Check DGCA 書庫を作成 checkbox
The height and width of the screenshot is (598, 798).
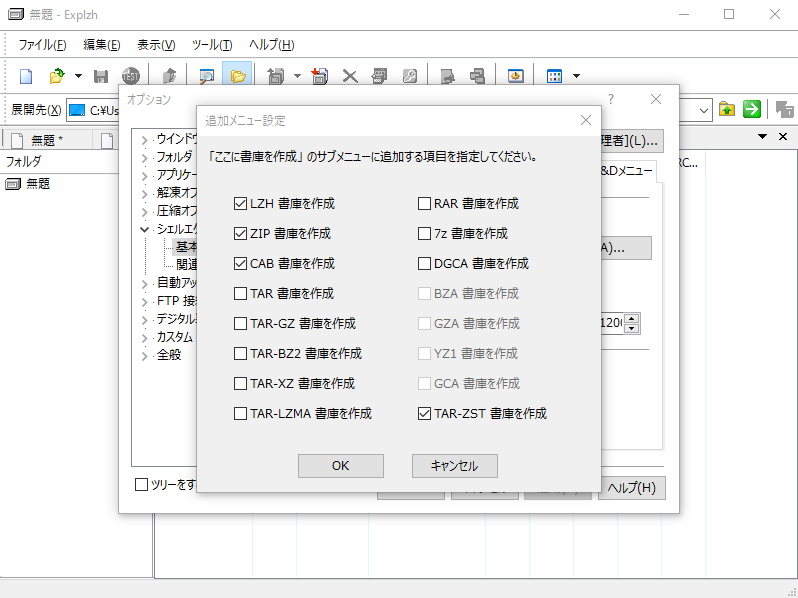pos(424,264)
